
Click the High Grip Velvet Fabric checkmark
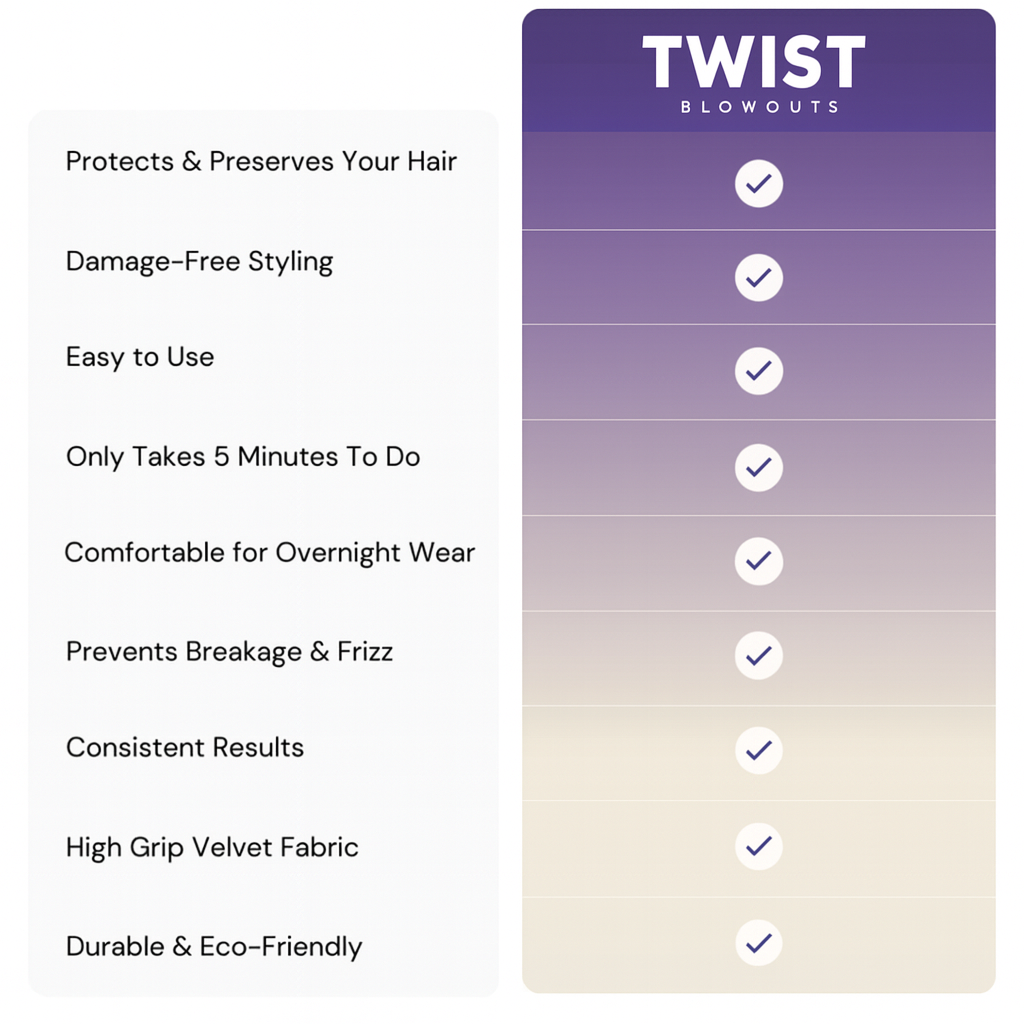[x=759, y=847]
